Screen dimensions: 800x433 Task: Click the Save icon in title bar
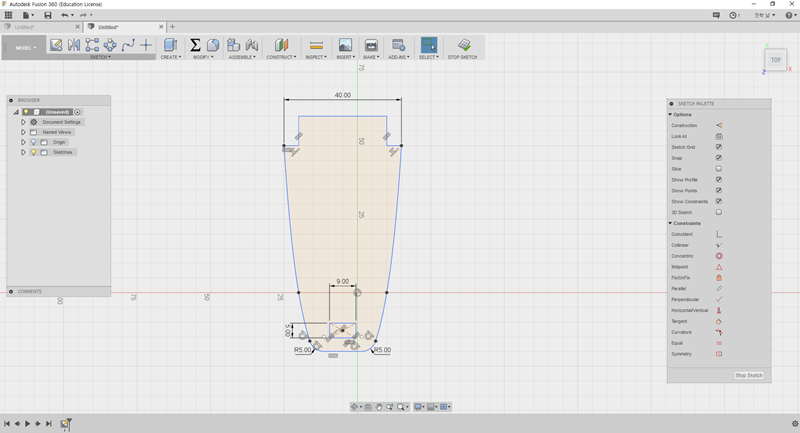coord(48,16)
